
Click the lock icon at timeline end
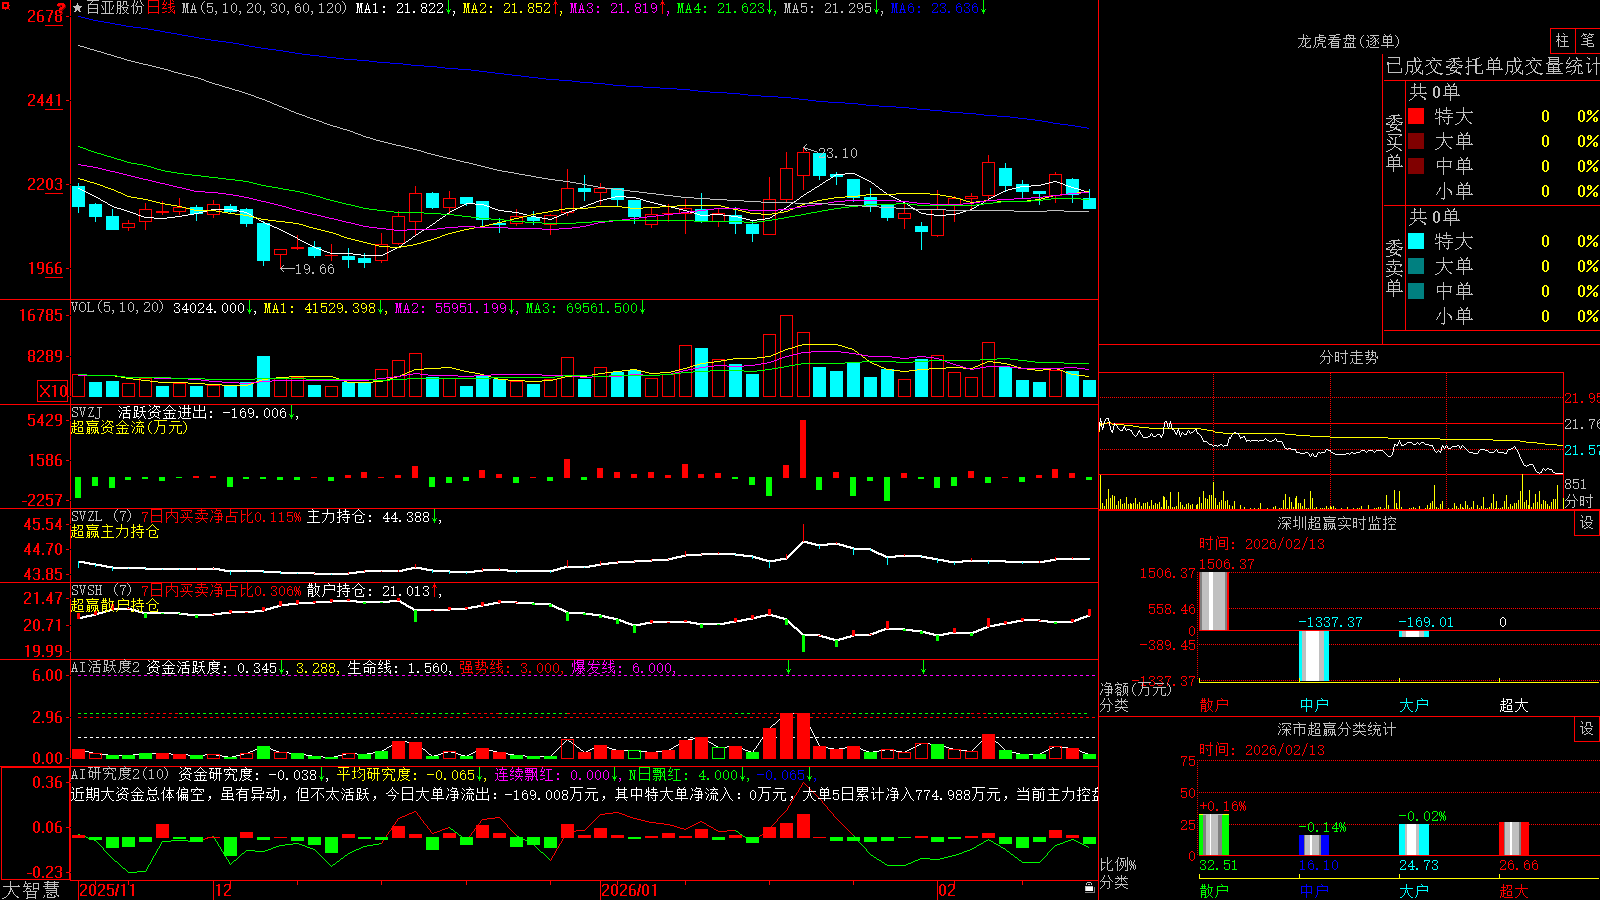[x=1090, y=887]
